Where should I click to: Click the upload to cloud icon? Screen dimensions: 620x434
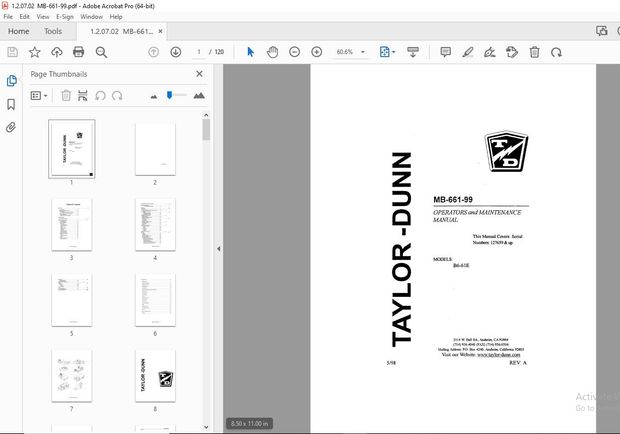pyautogui.click(x=57, y=52)
